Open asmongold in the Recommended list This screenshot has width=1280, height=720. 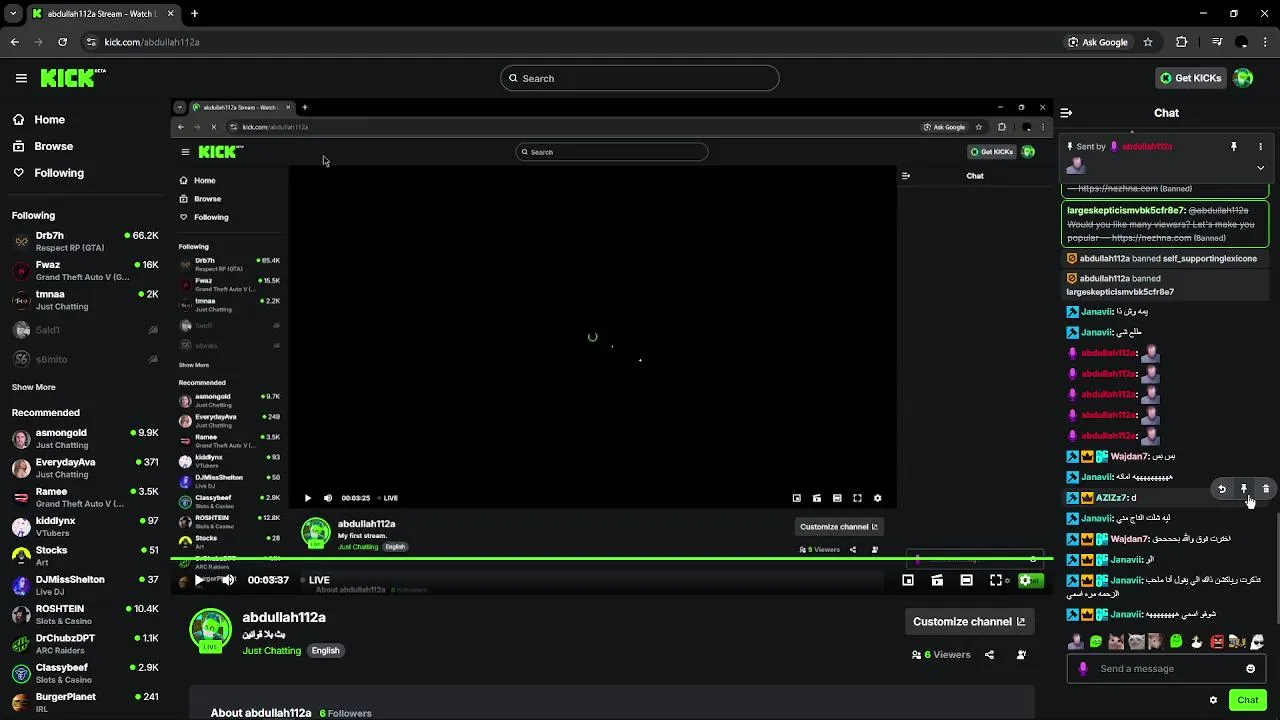pos(85,439)
